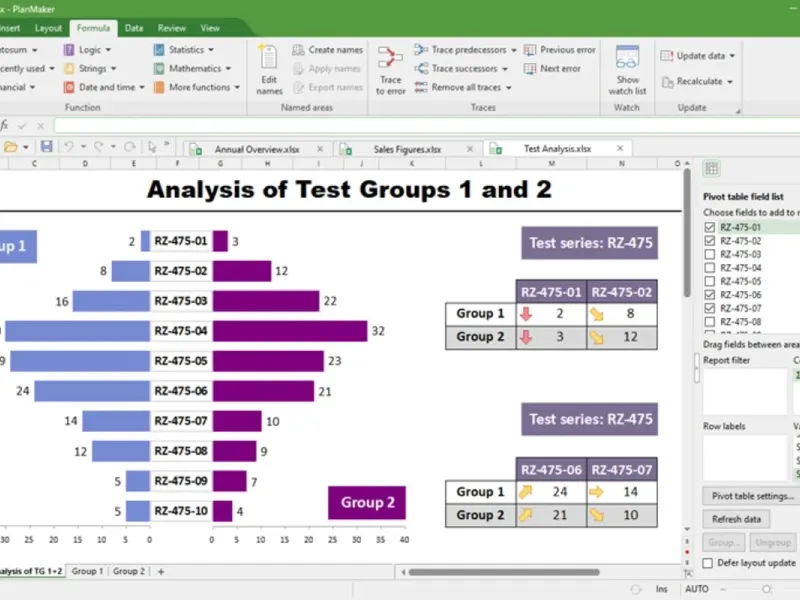Viewport: 800px width, 600px height.
Task: Check the RZ-475-03 field
Action: point(709,254)
